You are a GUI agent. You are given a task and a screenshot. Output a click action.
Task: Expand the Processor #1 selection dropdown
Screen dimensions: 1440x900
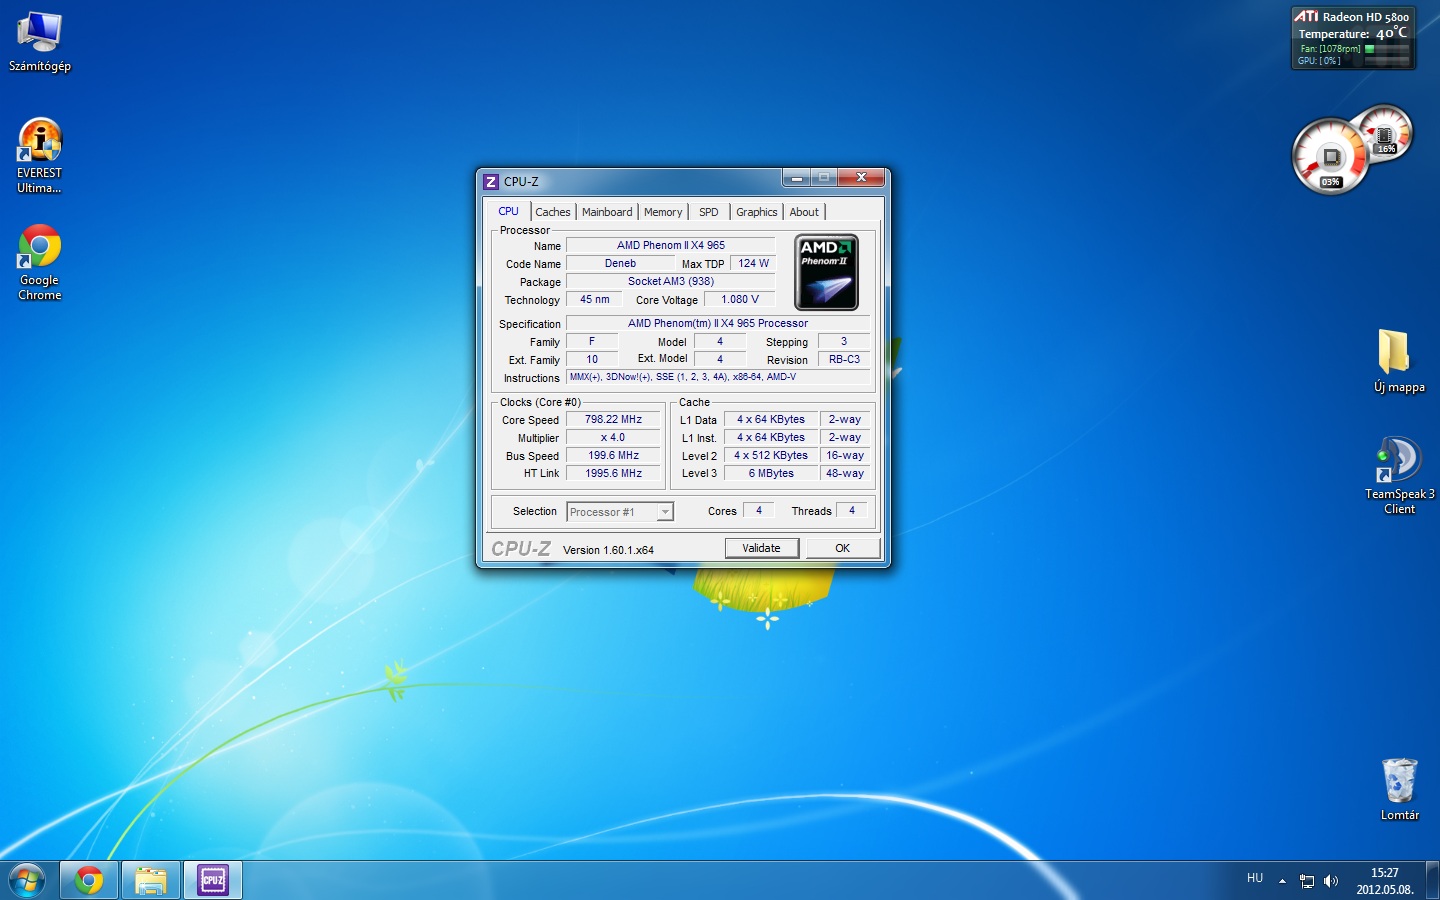tap(665, 512)
